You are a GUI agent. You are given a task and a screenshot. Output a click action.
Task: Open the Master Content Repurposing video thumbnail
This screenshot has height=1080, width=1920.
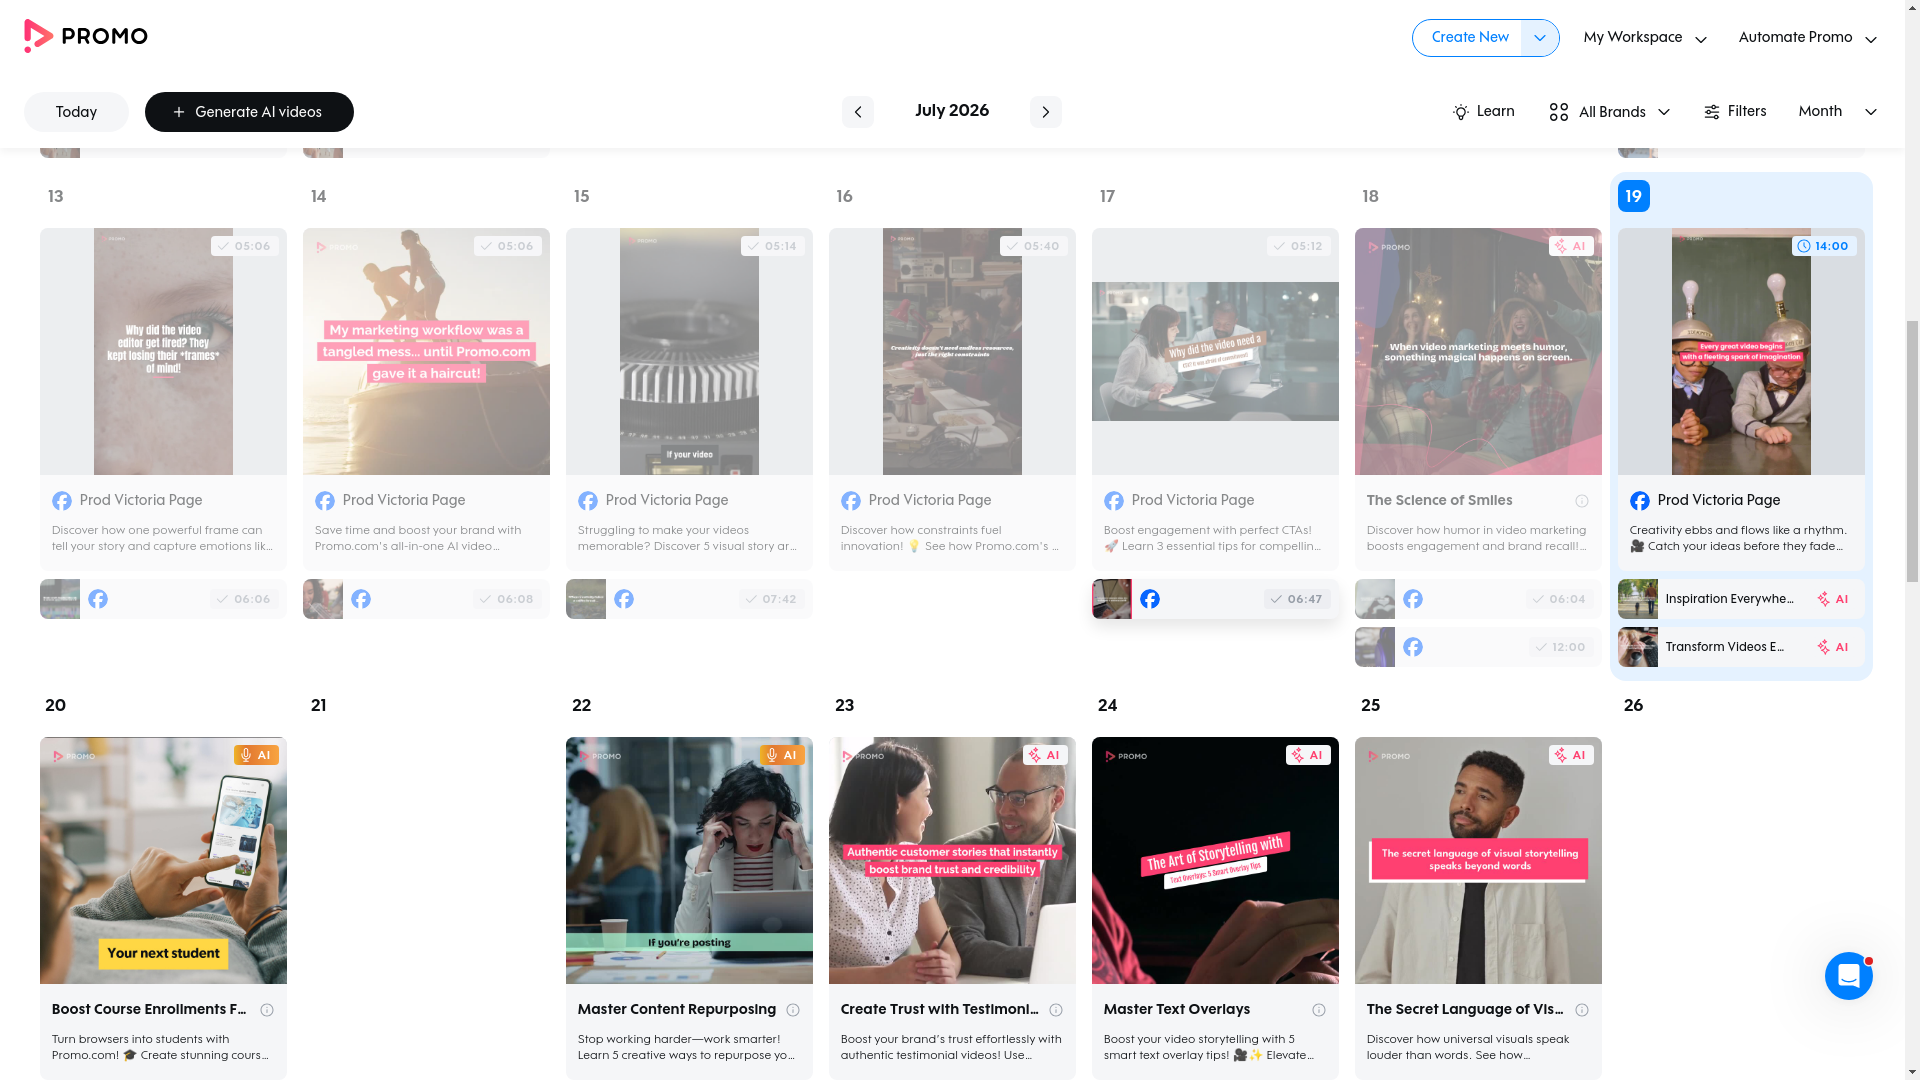click(x=689, y=860)
